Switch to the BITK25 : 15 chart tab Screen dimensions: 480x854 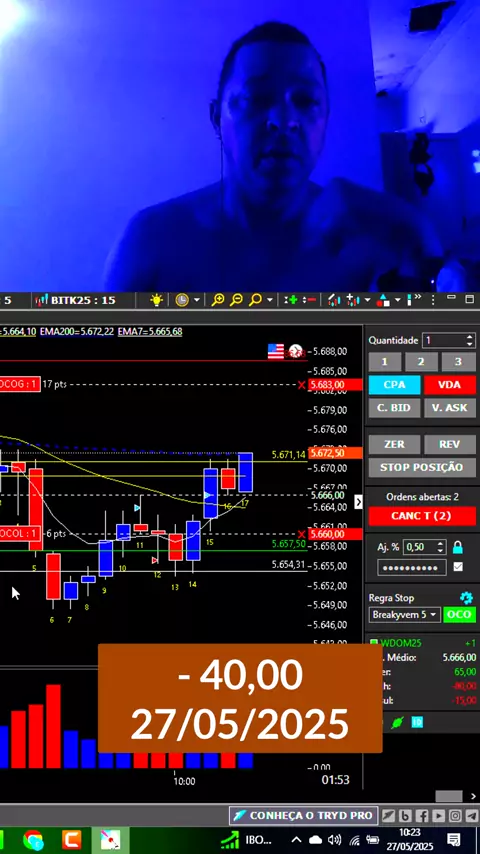pos(75,300)
